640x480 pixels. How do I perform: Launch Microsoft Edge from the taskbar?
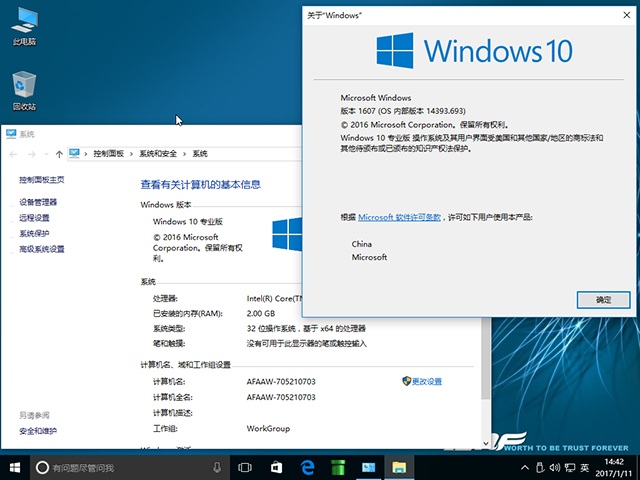tap(308, 467)
